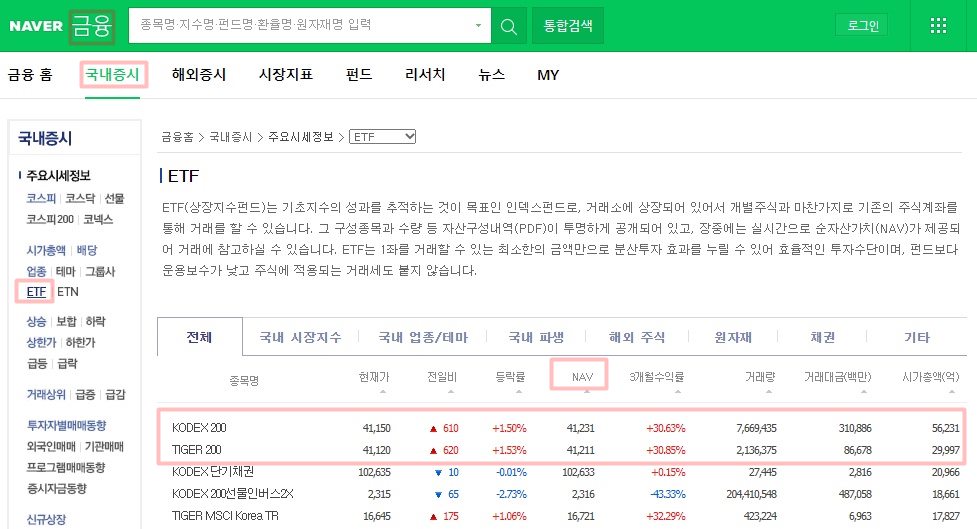Click the NAVER logo
Screen dimensions: 977x529
coord(36,26)
